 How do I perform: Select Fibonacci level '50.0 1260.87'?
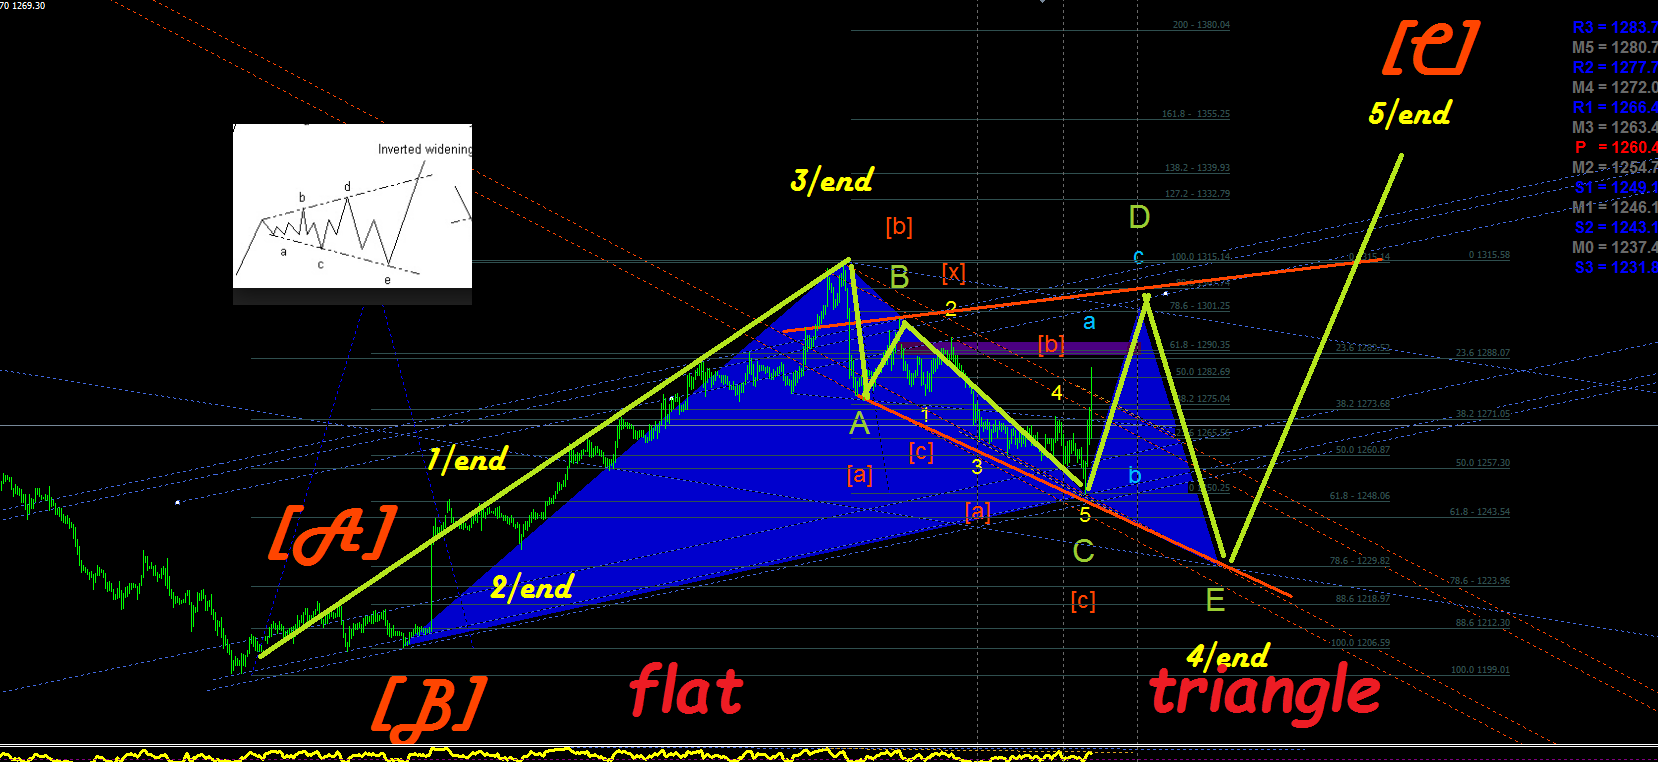(x=1363, y=450)
